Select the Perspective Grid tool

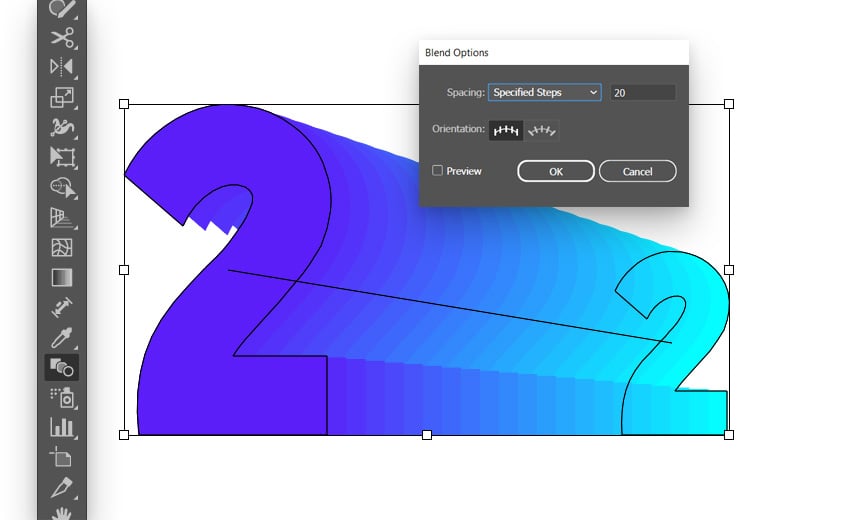click(62, 218)
